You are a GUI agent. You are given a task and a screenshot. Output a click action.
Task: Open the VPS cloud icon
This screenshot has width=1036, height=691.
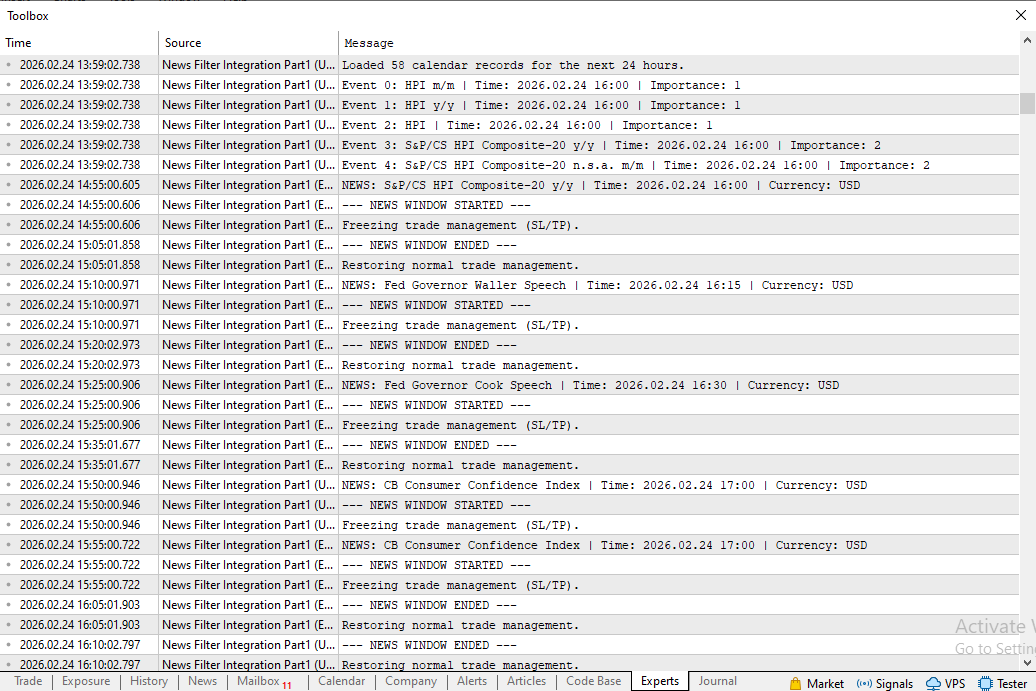pos(933,683)
